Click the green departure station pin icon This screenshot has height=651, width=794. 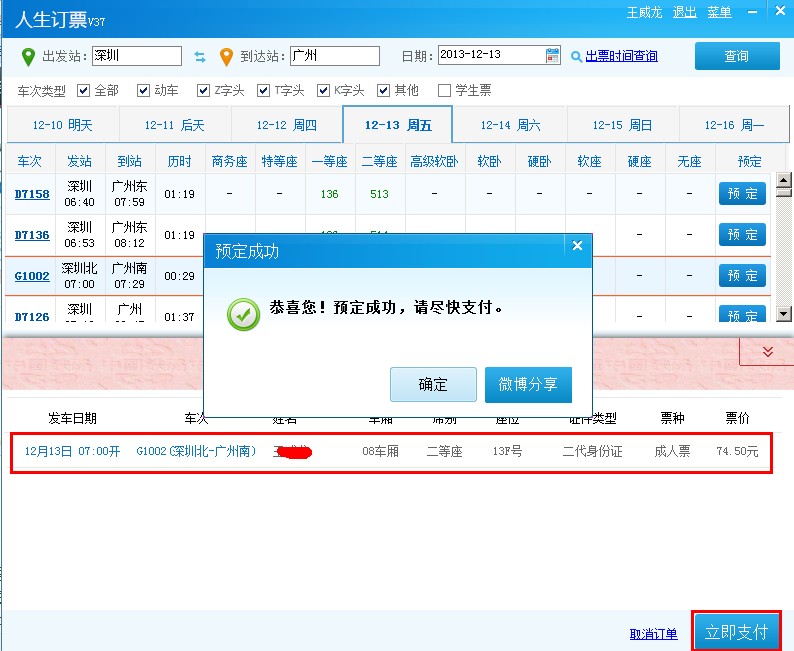pos(28,57)
